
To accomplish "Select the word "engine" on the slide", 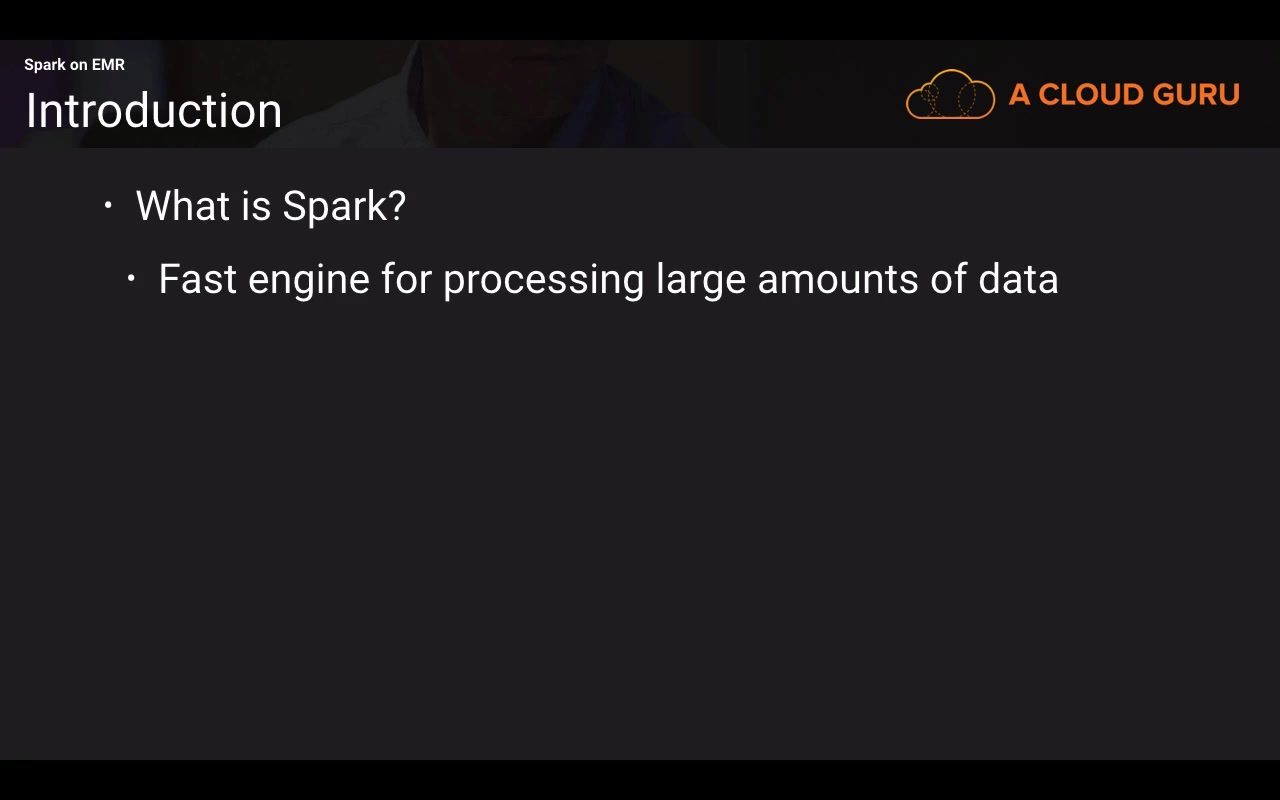I will 308,281.
